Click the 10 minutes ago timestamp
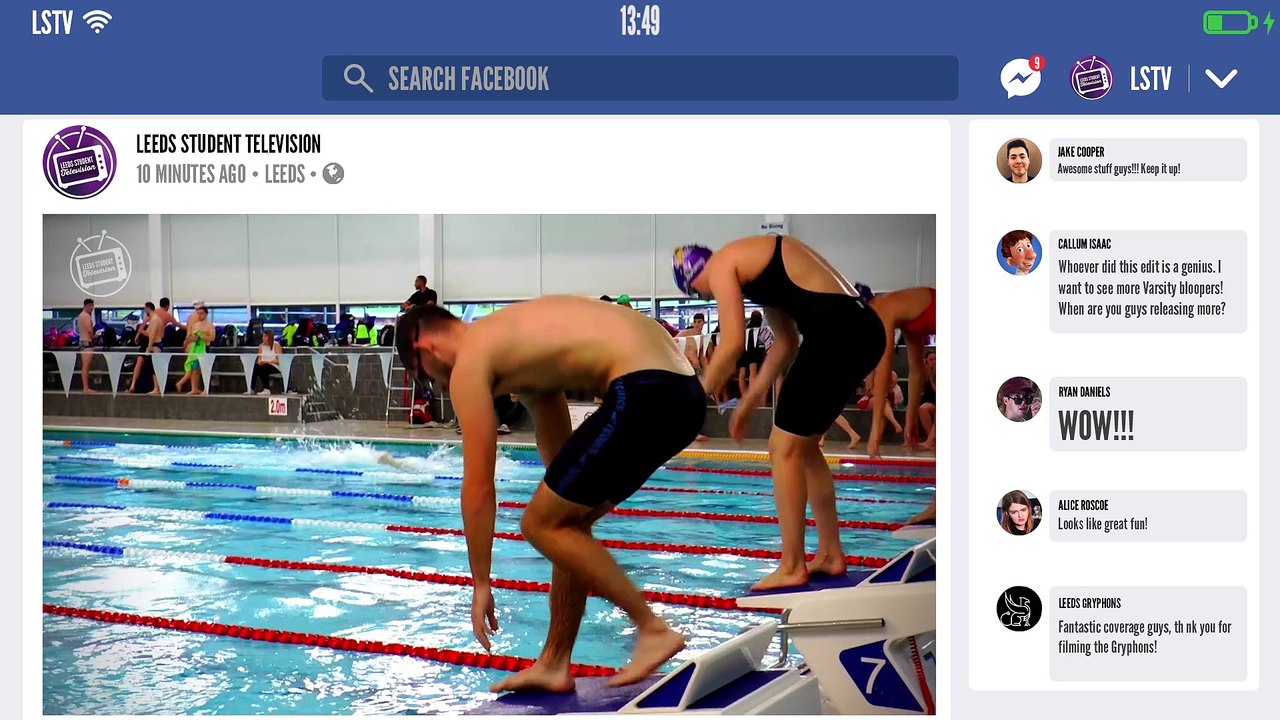Image resolution: width=1280 pixels, height=720 pixels. pyautogui.click(x=191, y=174)
